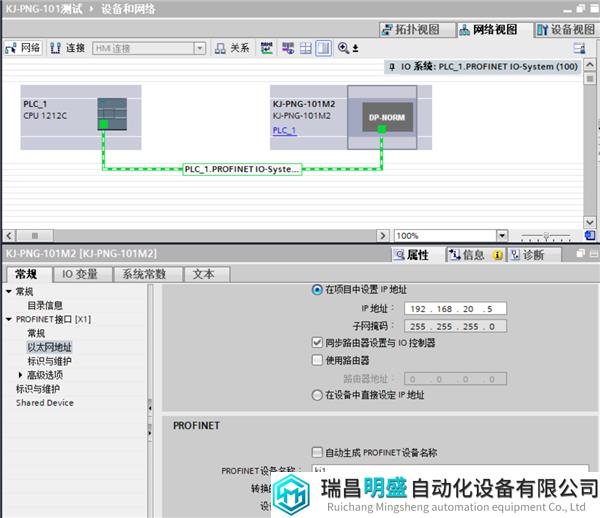
Task: Click PLC_1 green PROFINET port
Action: tap(103, 124)
